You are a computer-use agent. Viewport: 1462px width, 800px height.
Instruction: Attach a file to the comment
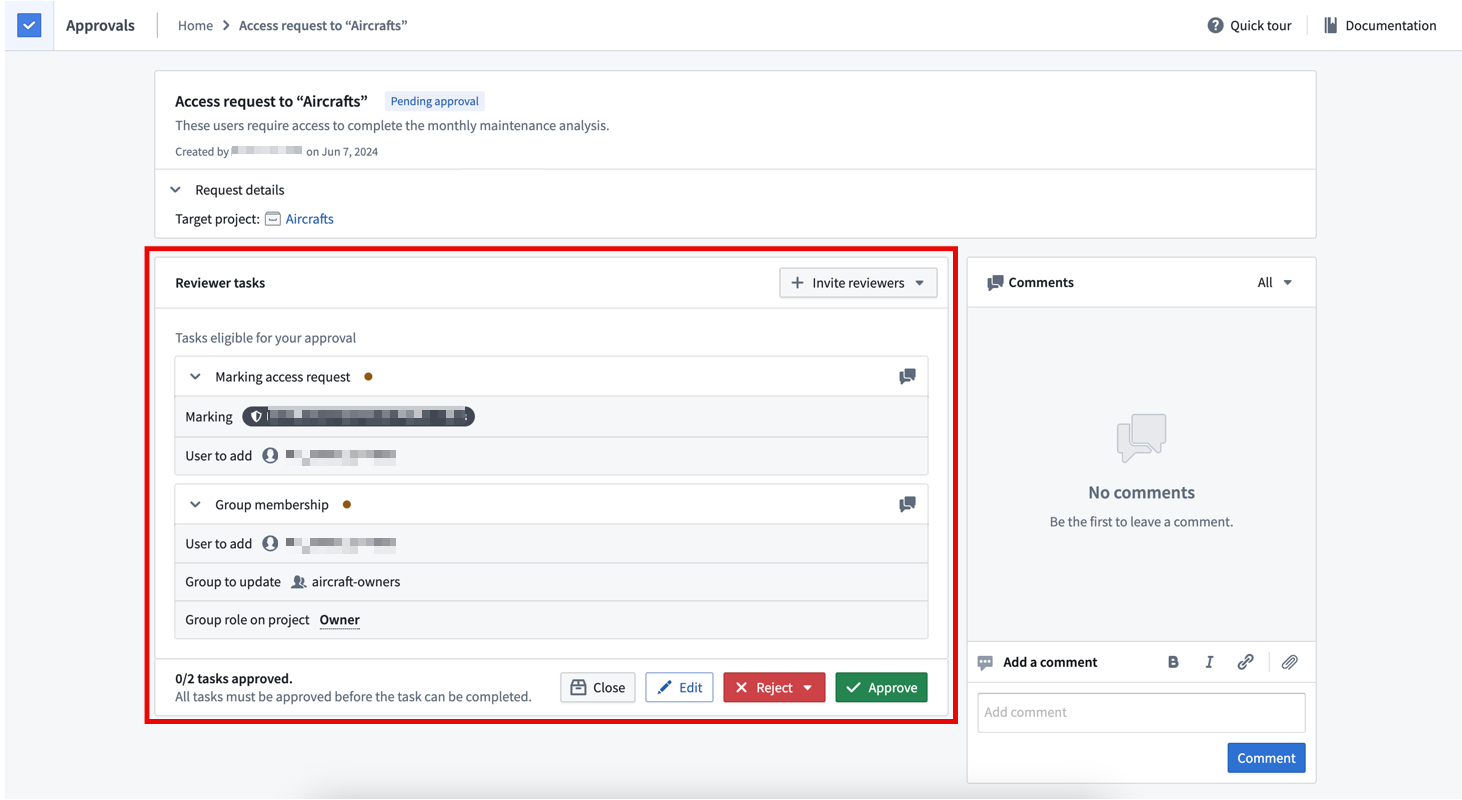1290,662
